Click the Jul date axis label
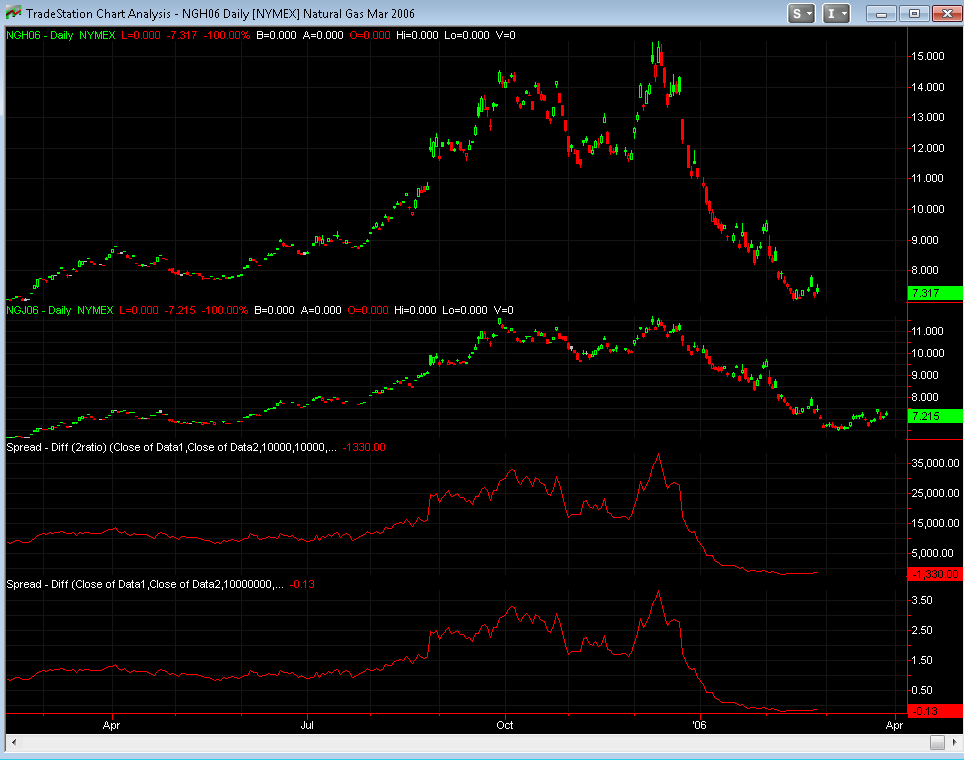 click(307, 725)
